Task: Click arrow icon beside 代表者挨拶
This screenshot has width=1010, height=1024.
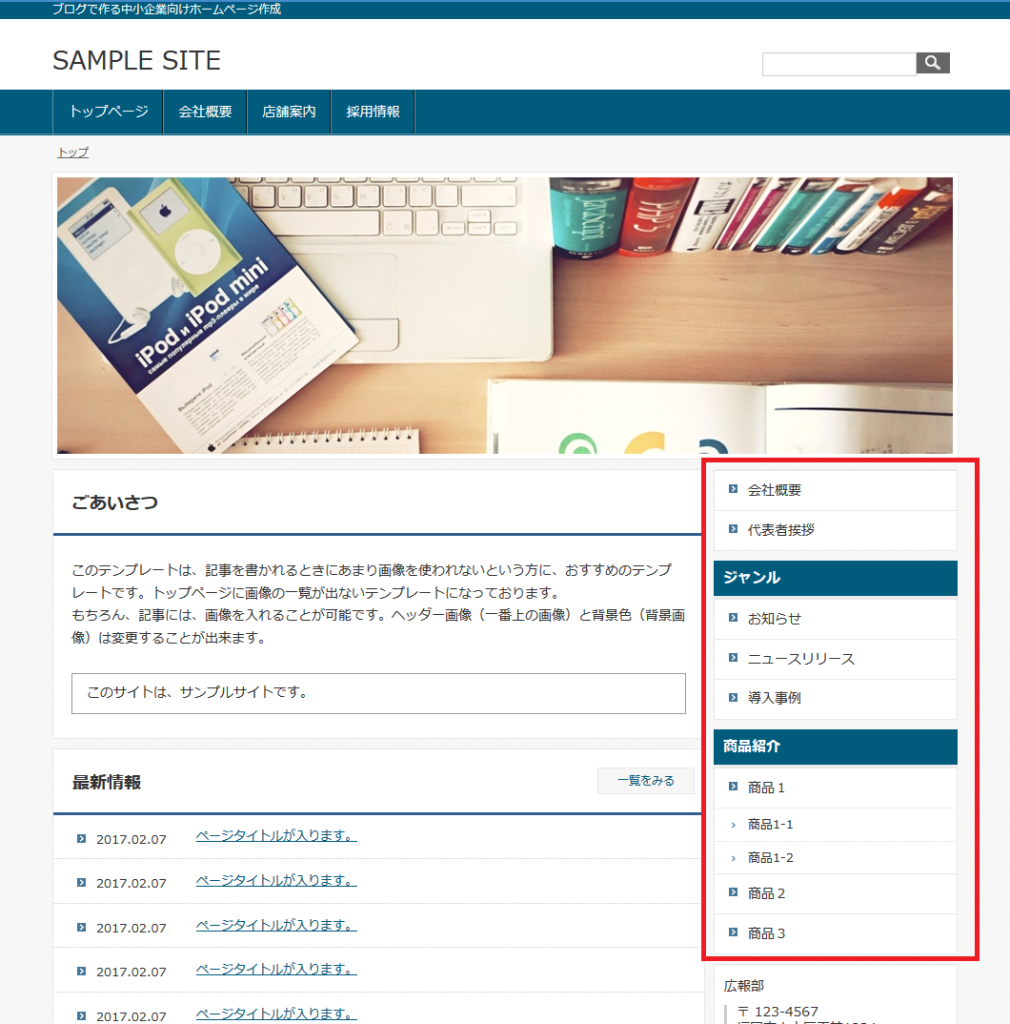Action: pyautogui.click(x=733, y=529)
